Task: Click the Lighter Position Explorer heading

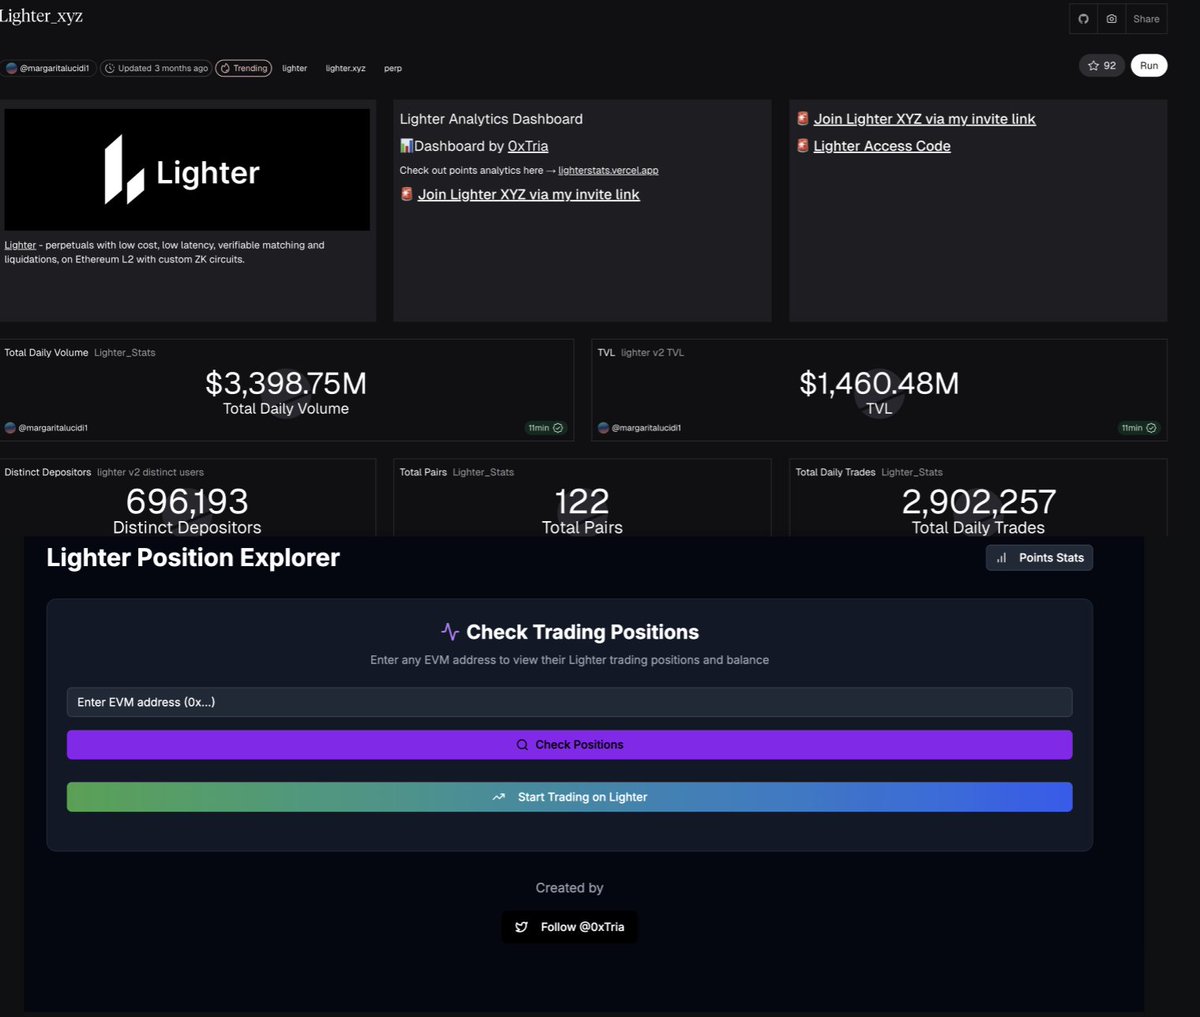Action: [193, 558]
